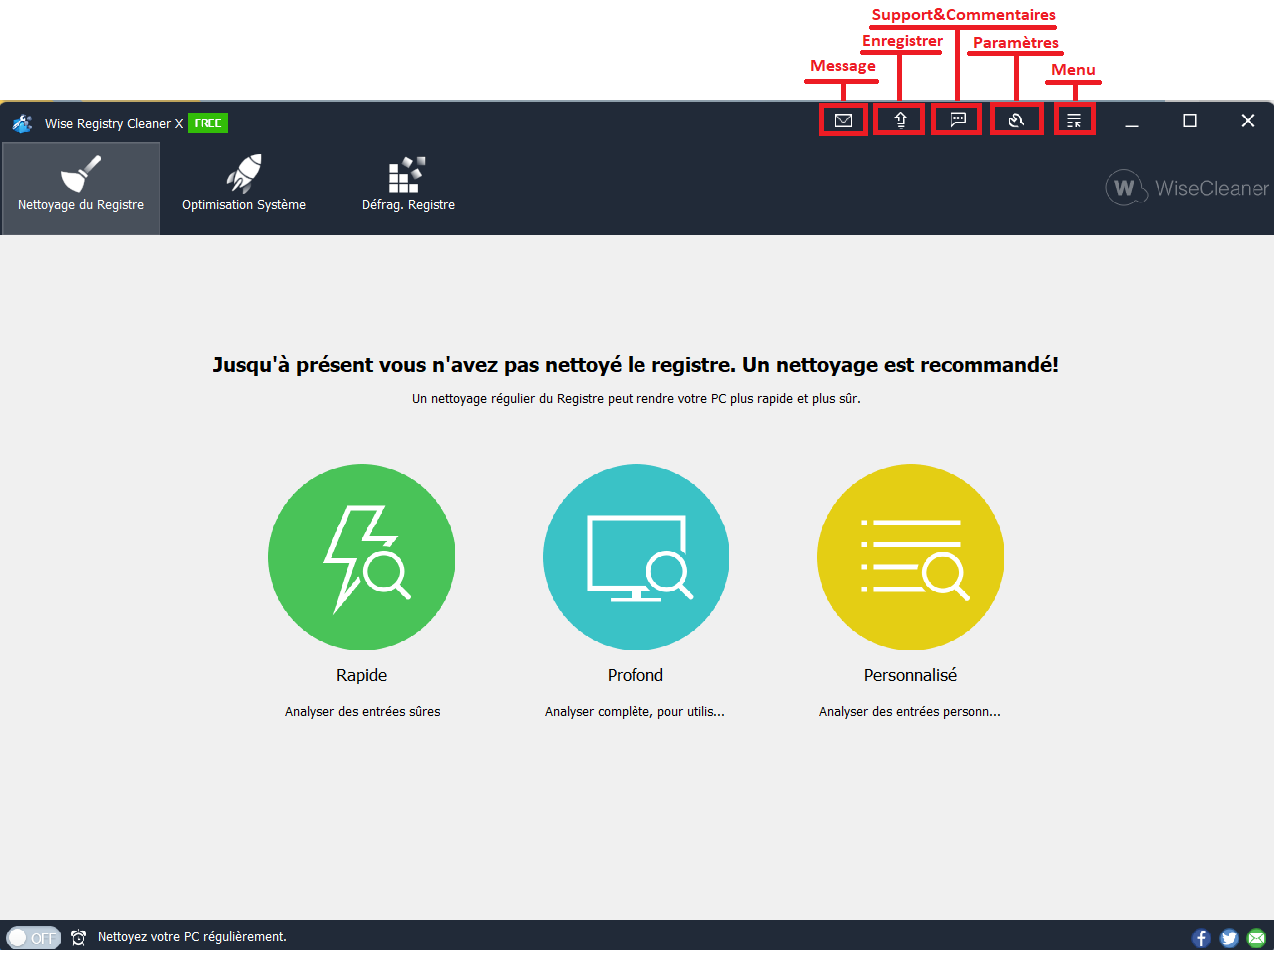Click the green email icon in status bar
Screen dimensions: 1274x955
(1256, 938)
